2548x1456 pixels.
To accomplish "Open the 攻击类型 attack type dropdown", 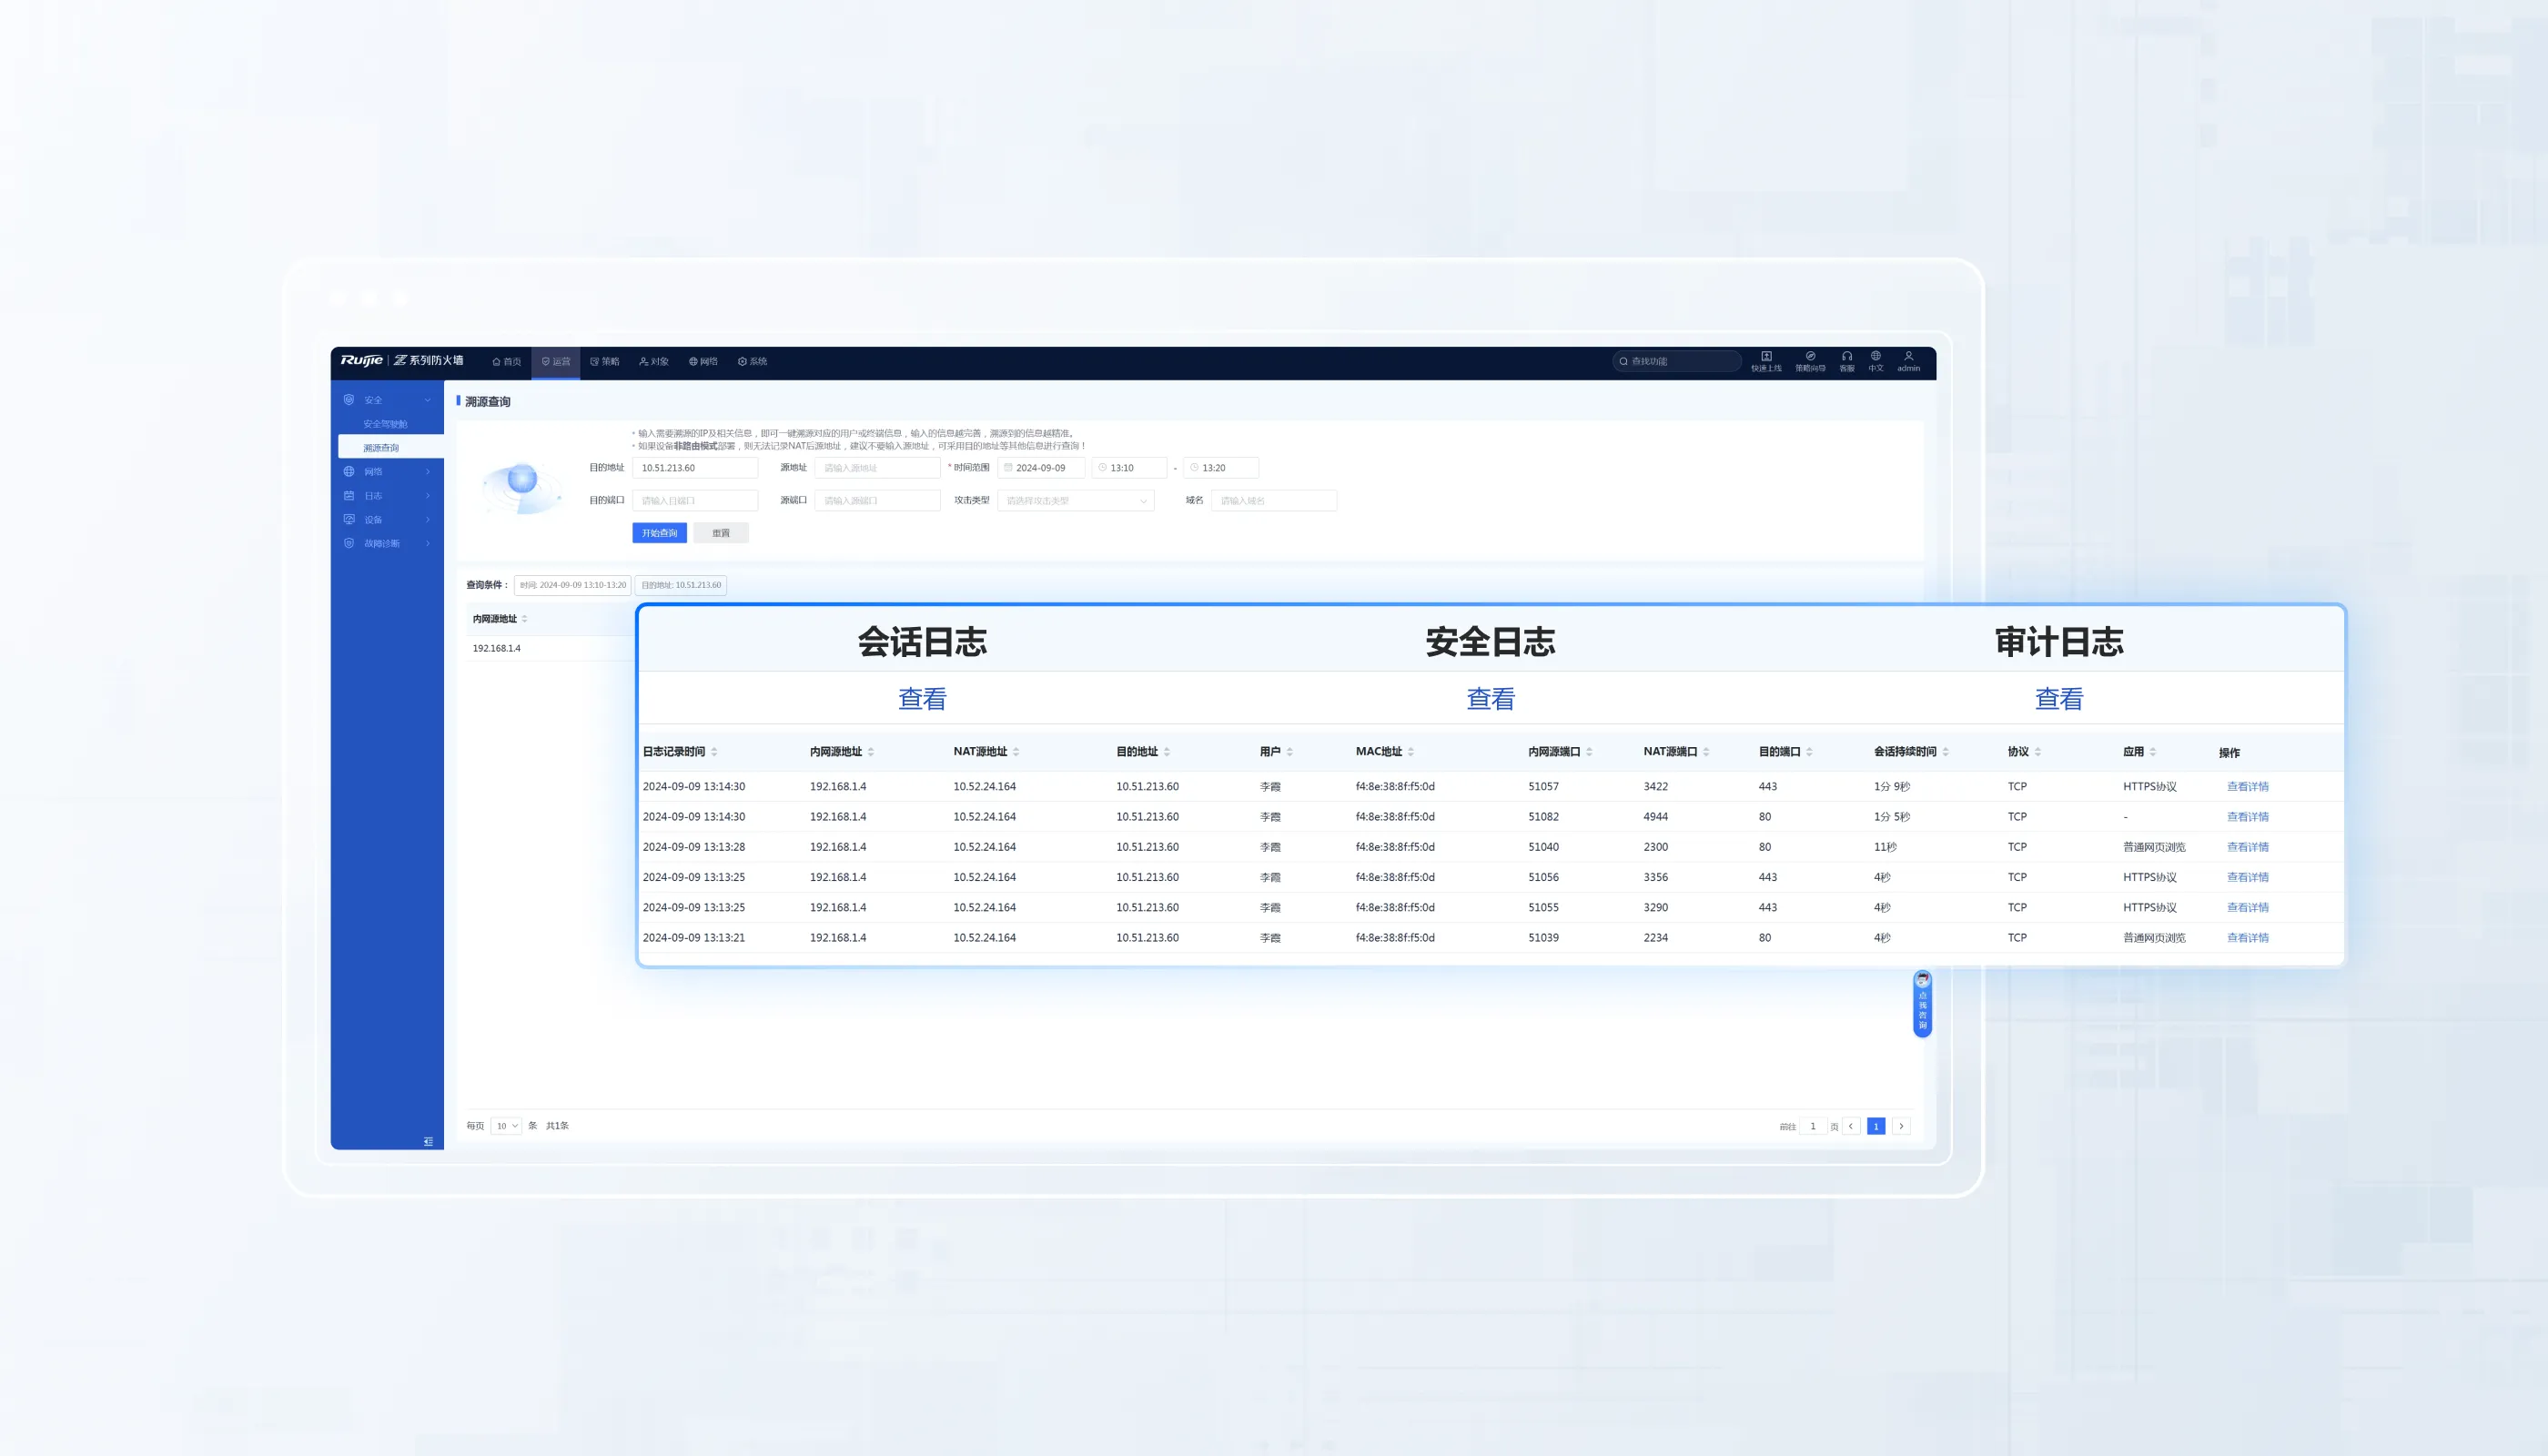I will (1076, 501).
